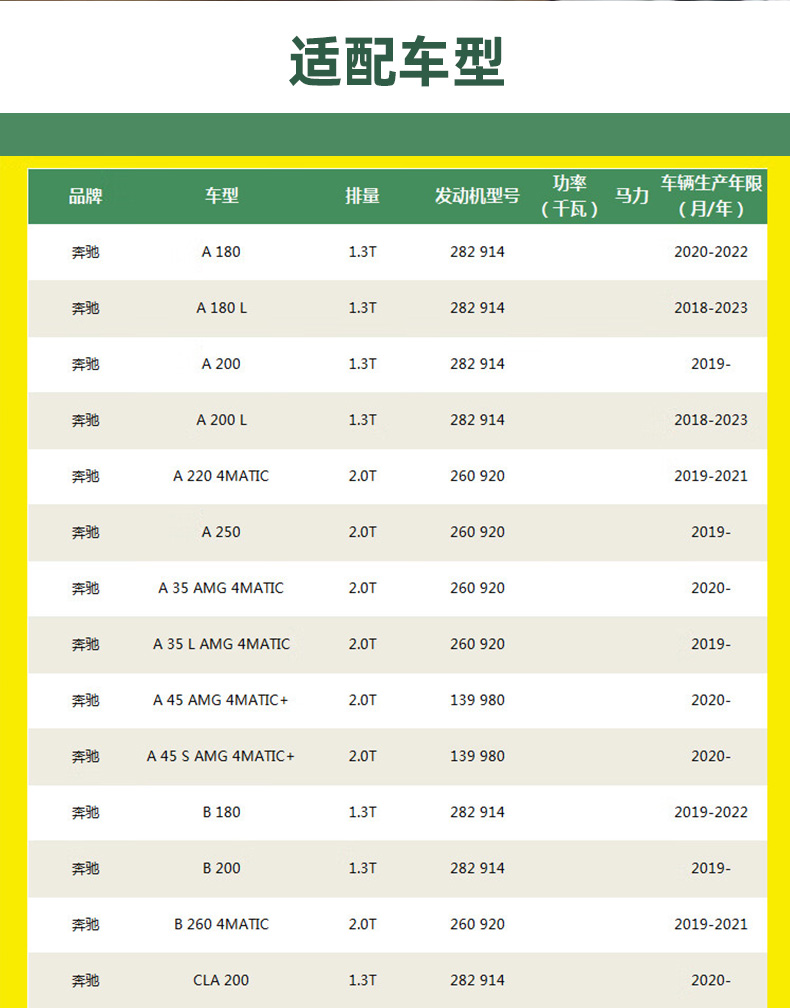Click the 2020-2022 production year cell
This screenshot has width=790, height=1008.
pyautogui.click(x=711, y=252)
